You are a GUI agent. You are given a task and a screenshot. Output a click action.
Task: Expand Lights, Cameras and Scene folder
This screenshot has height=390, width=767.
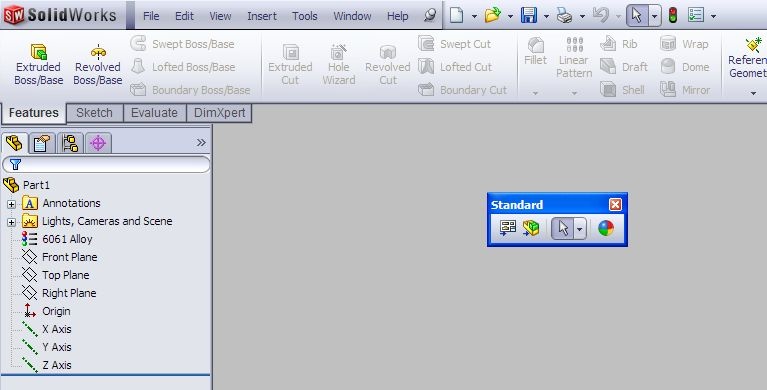click(x=11, y=222)
